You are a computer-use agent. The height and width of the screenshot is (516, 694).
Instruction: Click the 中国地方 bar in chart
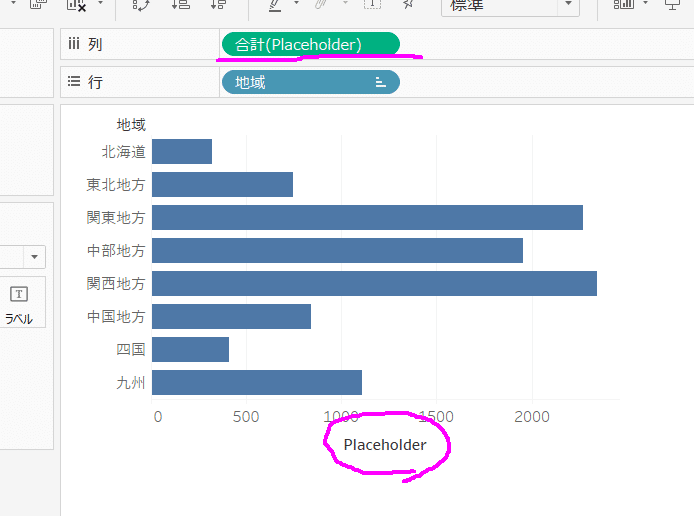pos(231,316)
